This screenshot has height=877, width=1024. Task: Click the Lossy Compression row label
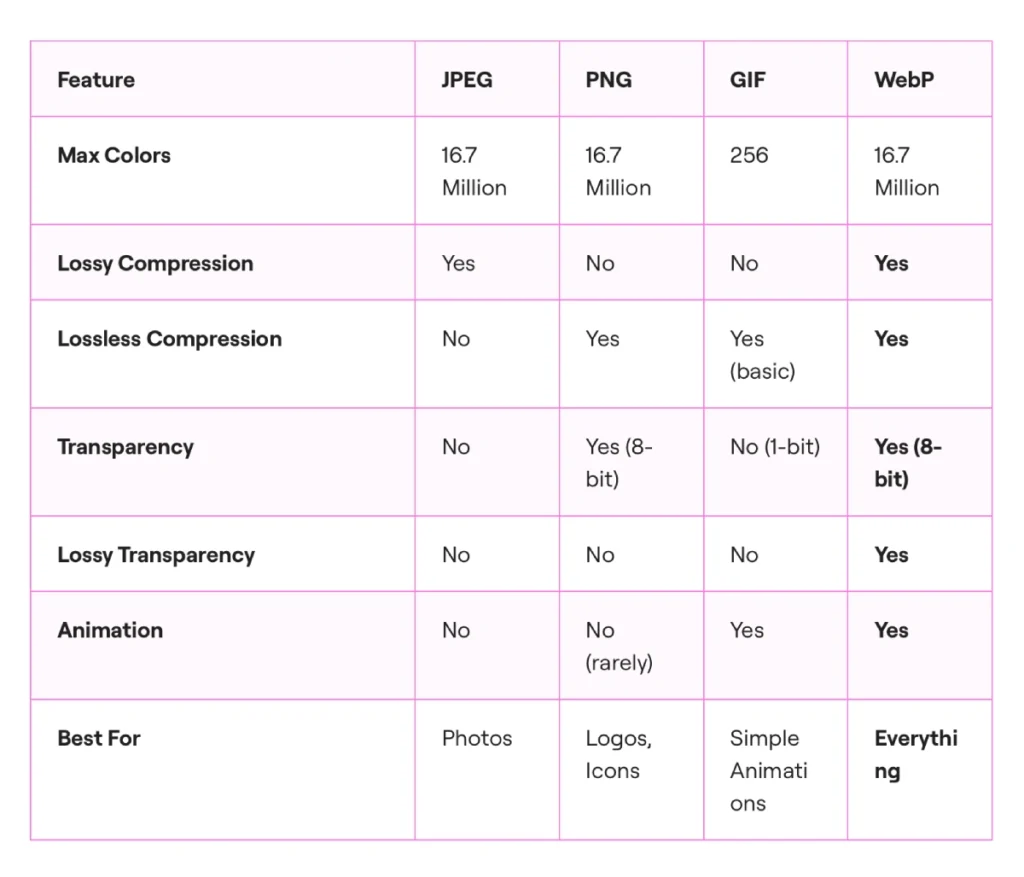(155, 264)
